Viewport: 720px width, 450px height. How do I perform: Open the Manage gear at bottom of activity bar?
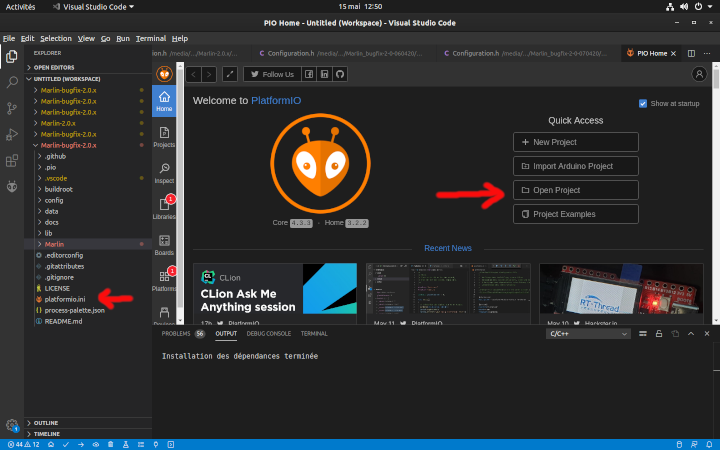click(x=12, y=425)
